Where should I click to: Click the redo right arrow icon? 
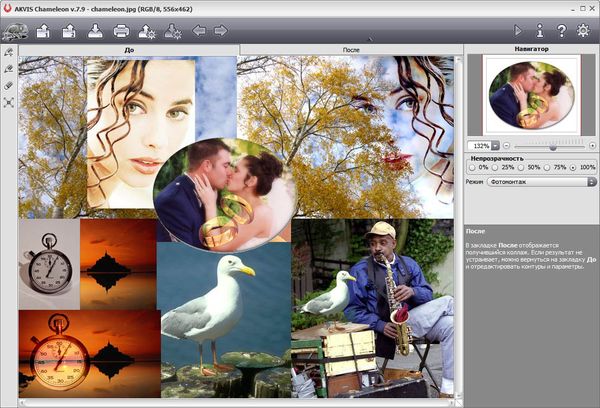pyautogui.click(x=221, y=31)
